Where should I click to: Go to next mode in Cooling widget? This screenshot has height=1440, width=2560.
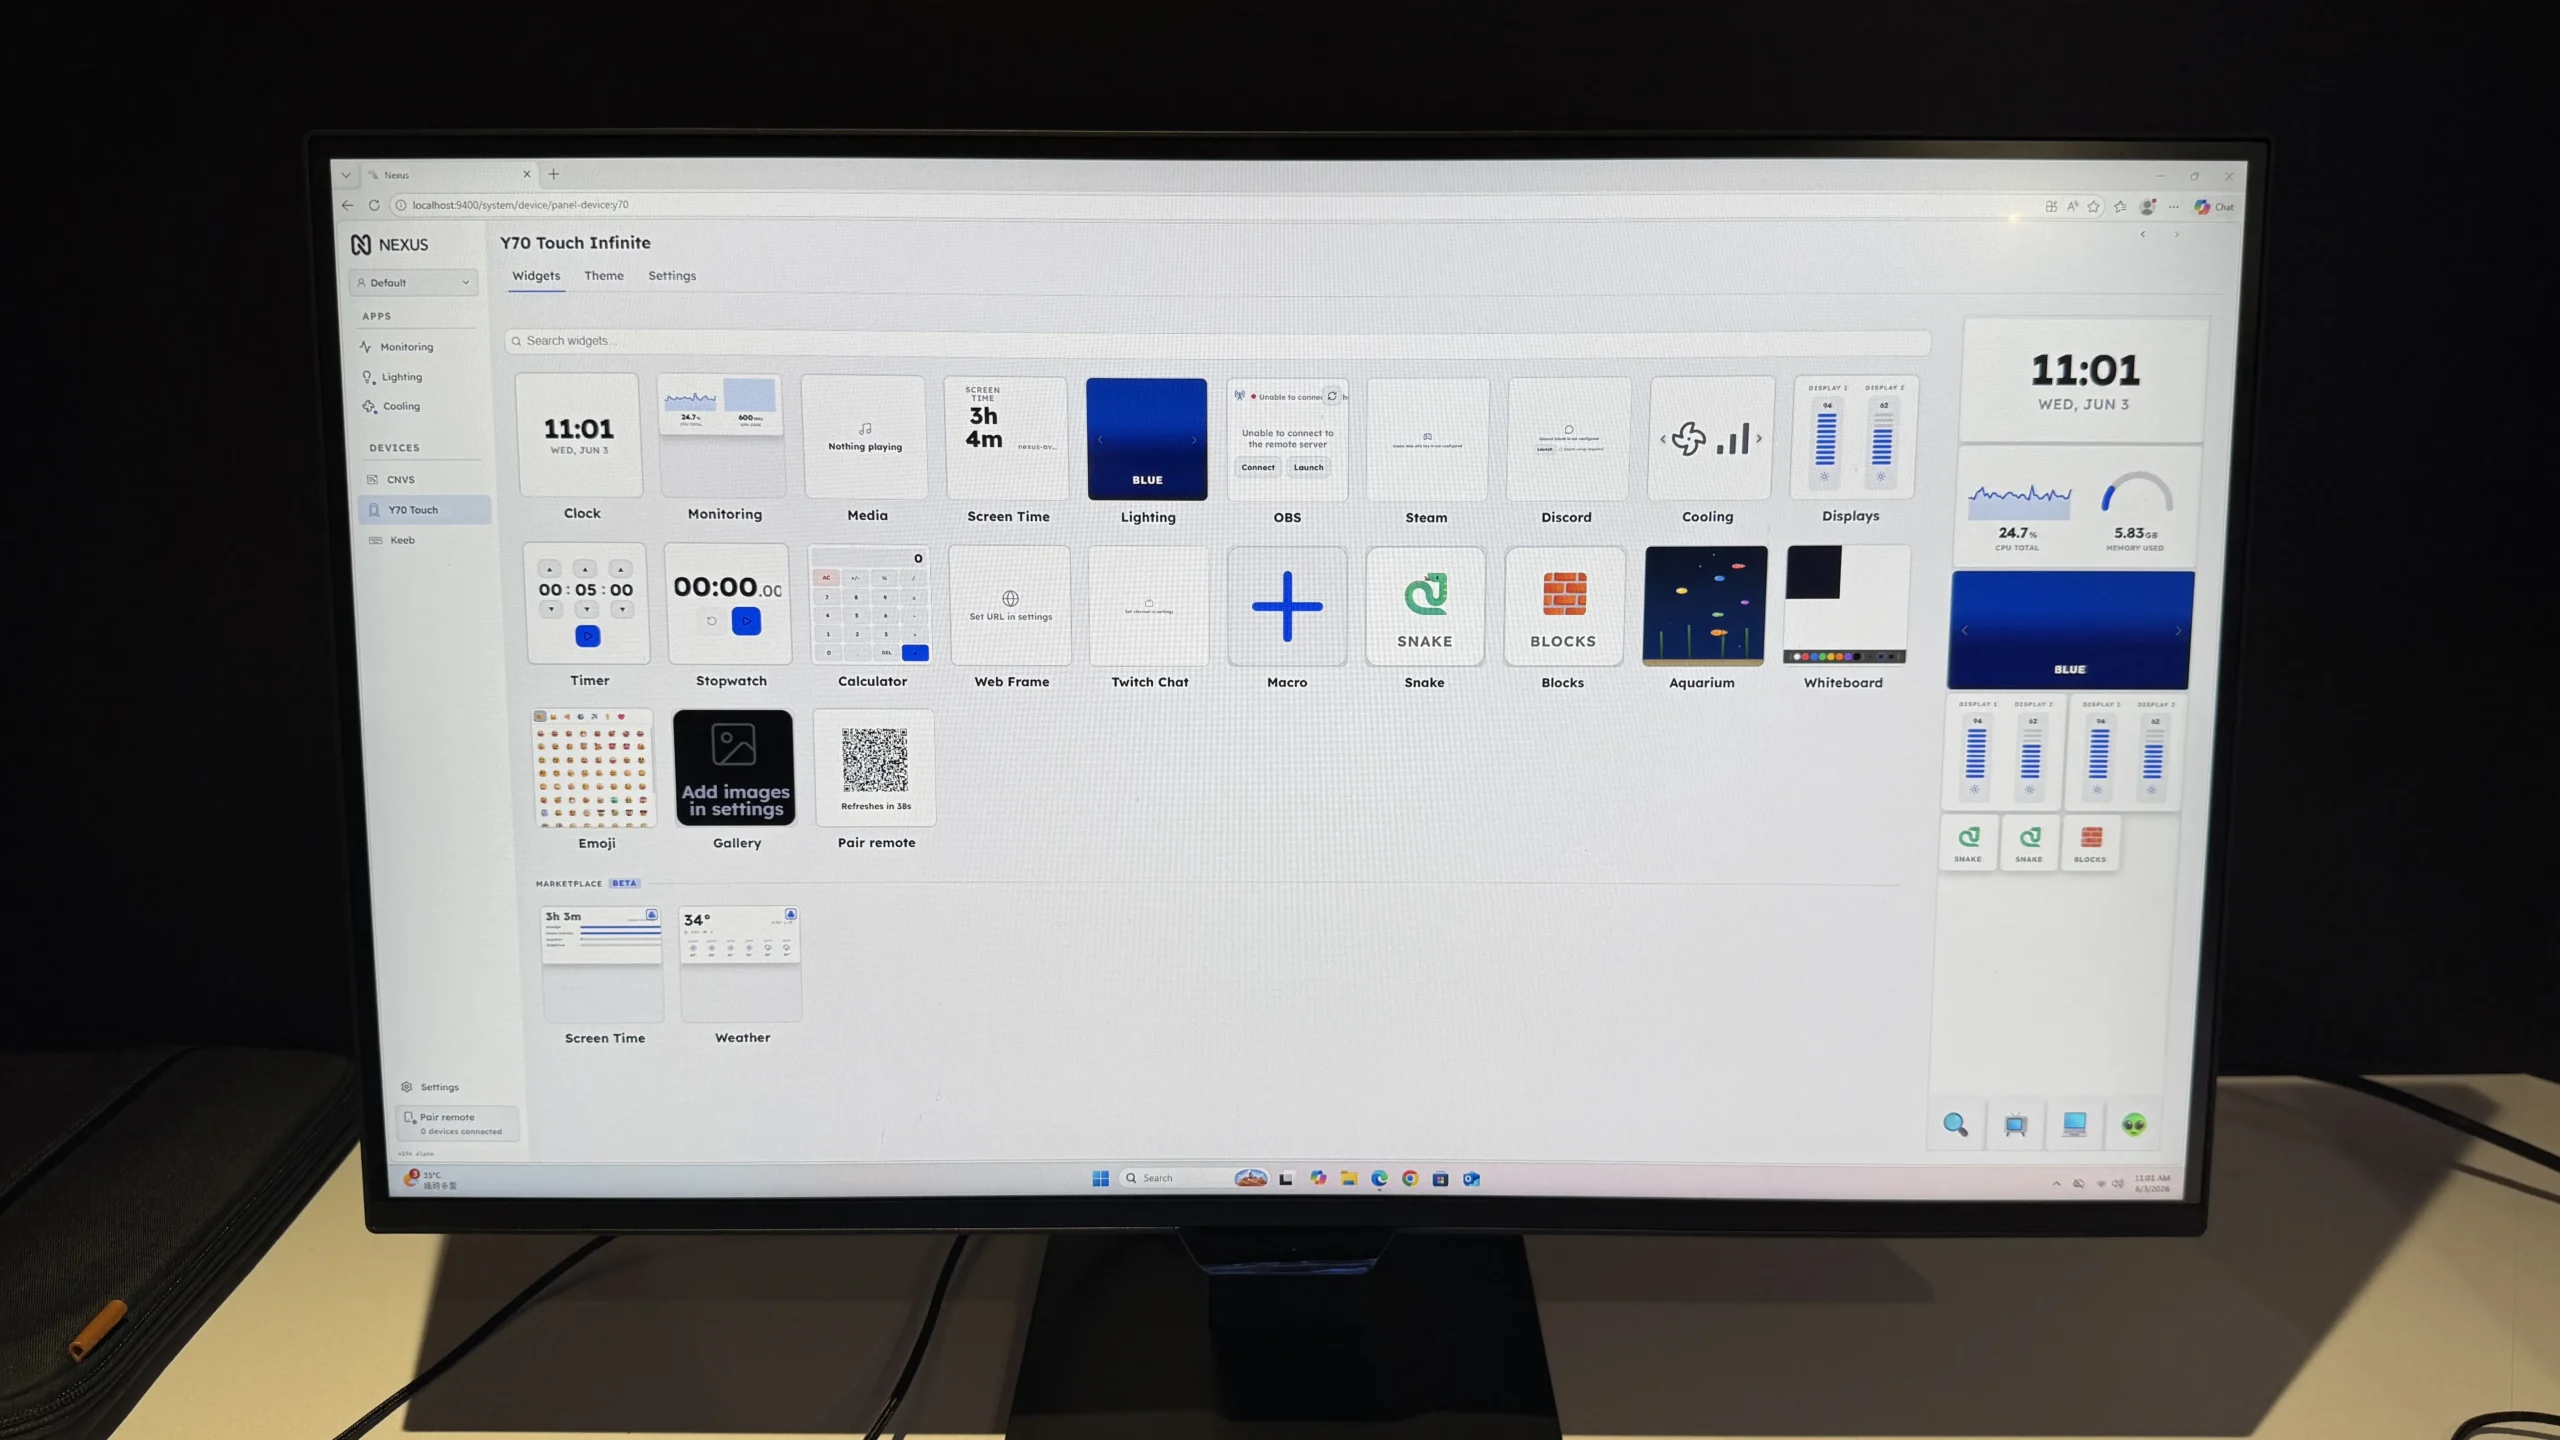1759,438
